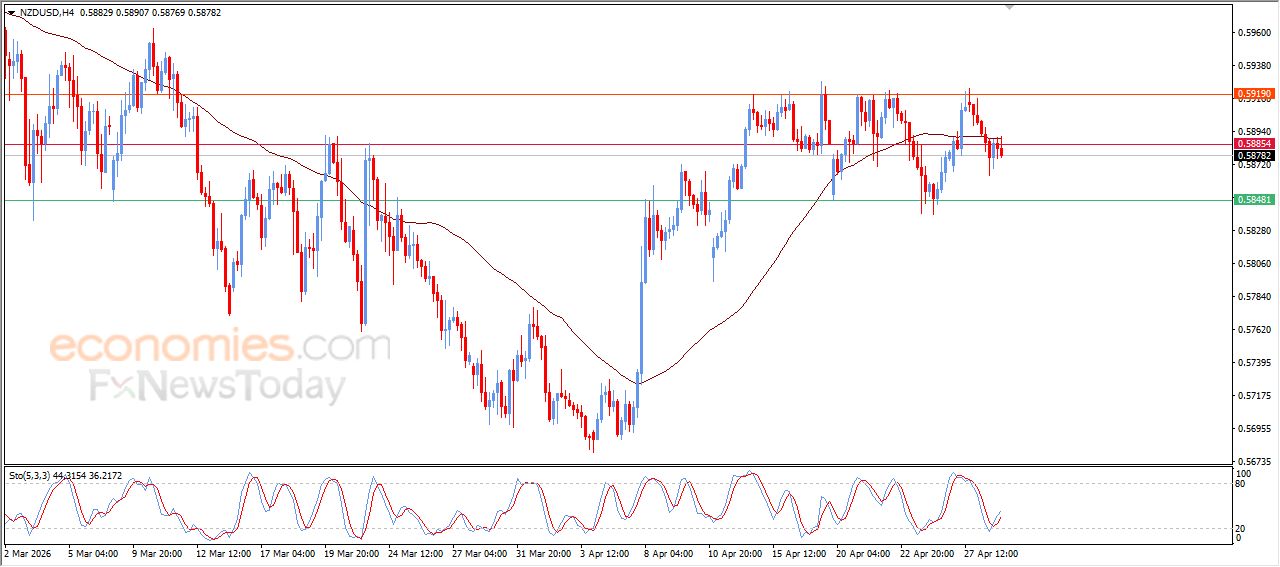The image size is (1280, 567).
Task: Click the 0.59600 price scale label
Action: 1253,32
